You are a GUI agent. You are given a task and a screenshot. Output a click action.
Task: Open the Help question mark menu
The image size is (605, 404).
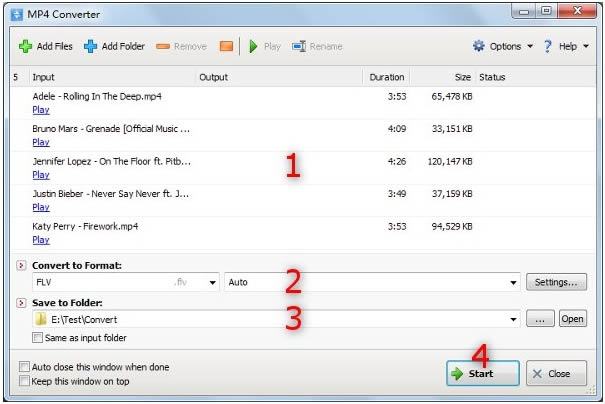566,46
